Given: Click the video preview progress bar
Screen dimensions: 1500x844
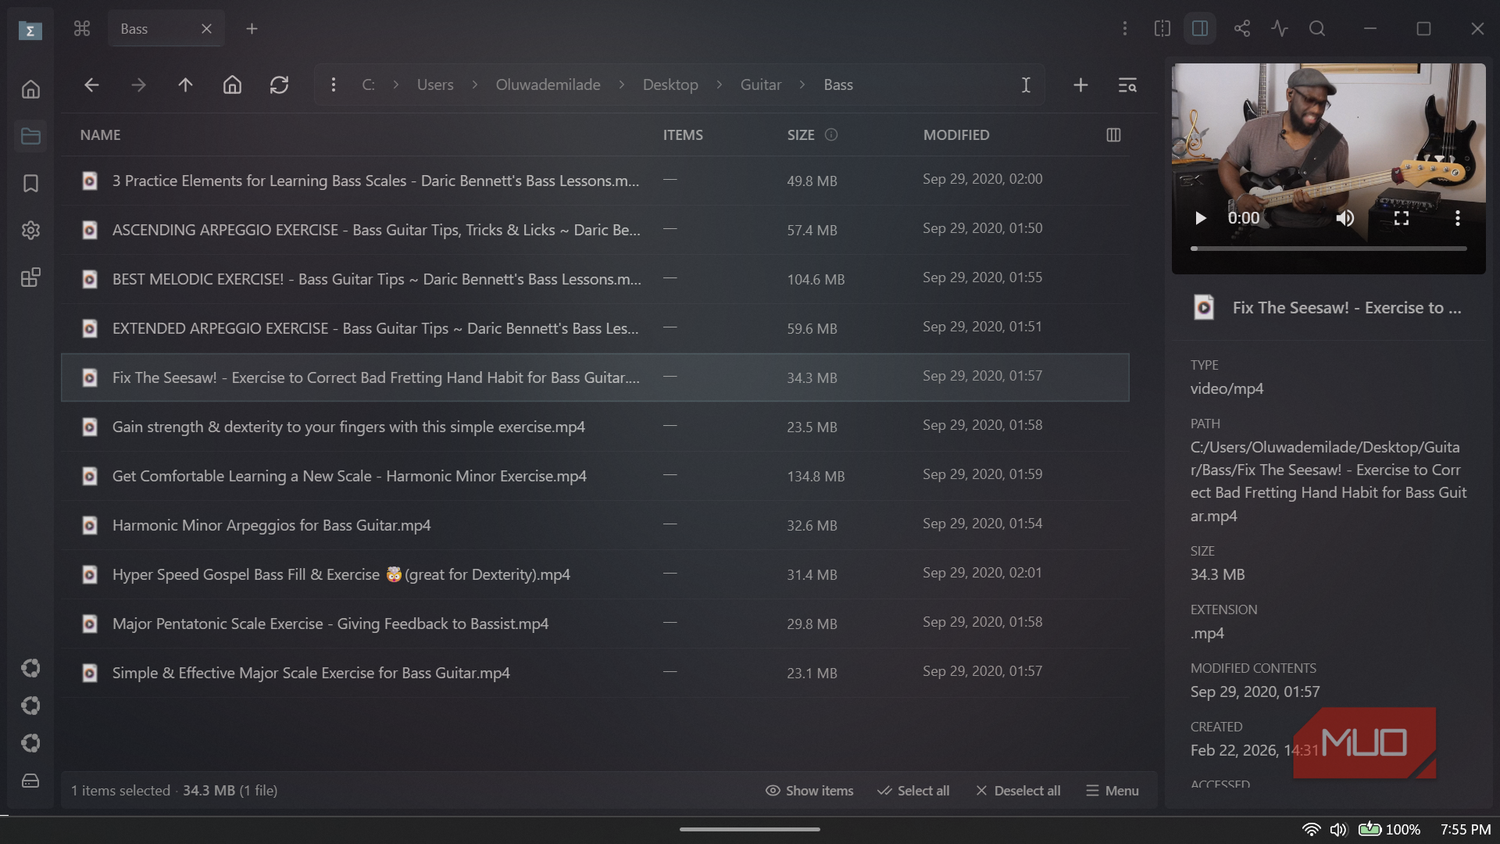Looking at the screenshot, I should click(x=1328, y=248).
